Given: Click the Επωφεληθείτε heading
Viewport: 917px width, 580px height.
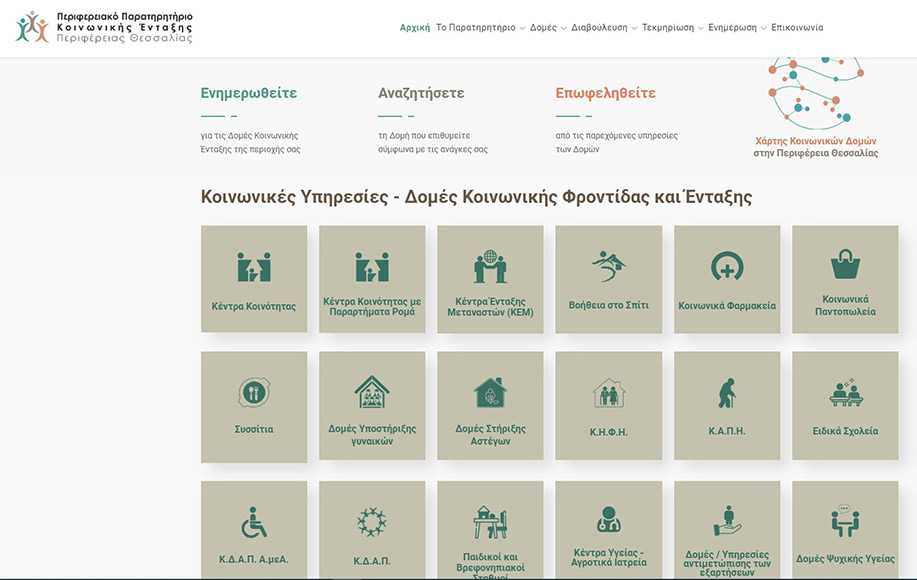Looking at the screenshot, I should [x=605, y=93].
